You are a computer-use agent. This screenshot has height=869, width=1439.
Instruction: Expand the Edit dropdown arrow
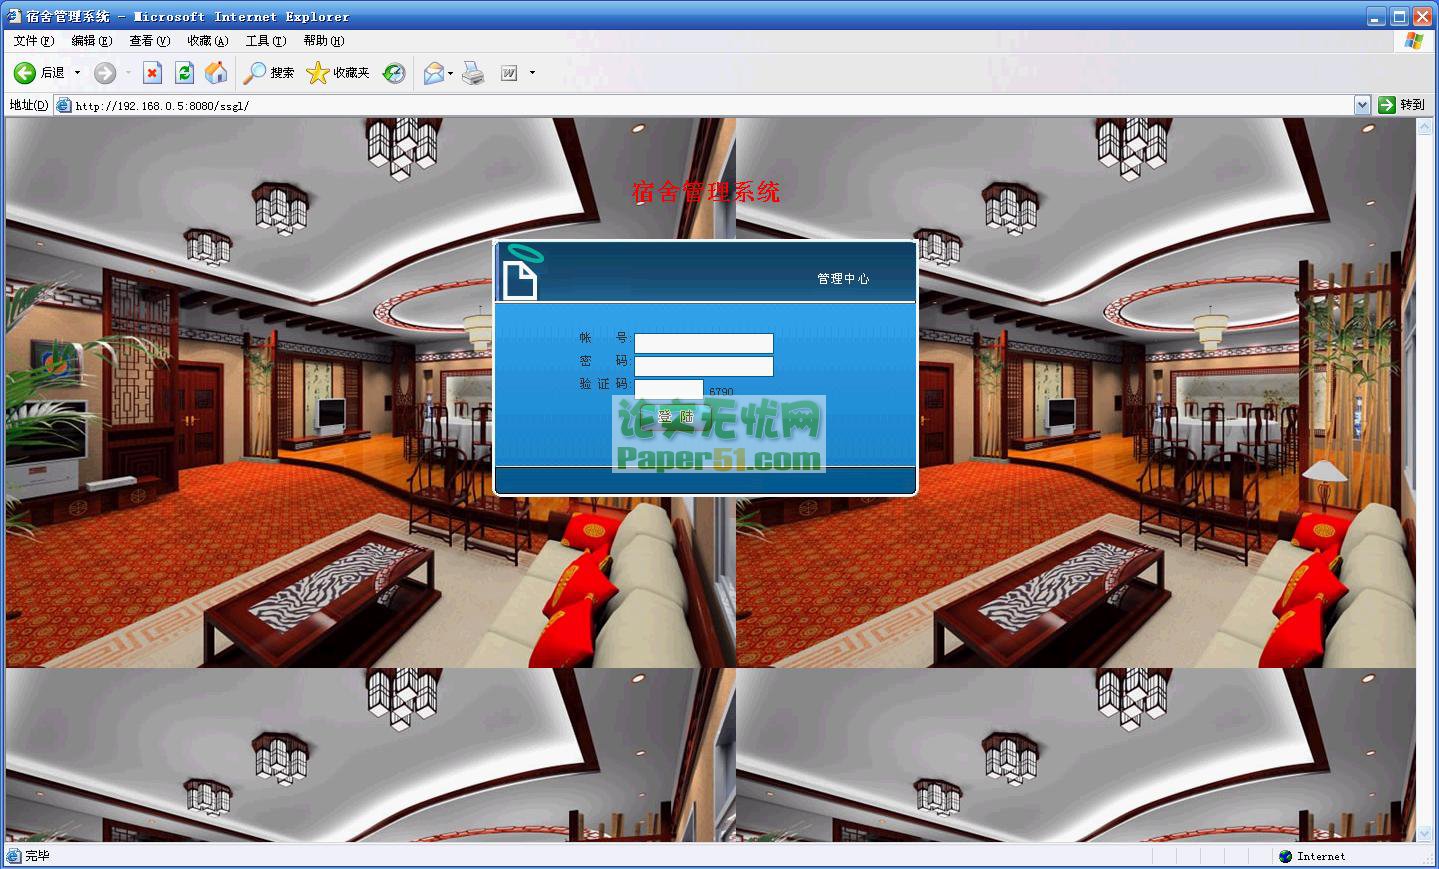(x=532, y=73)
